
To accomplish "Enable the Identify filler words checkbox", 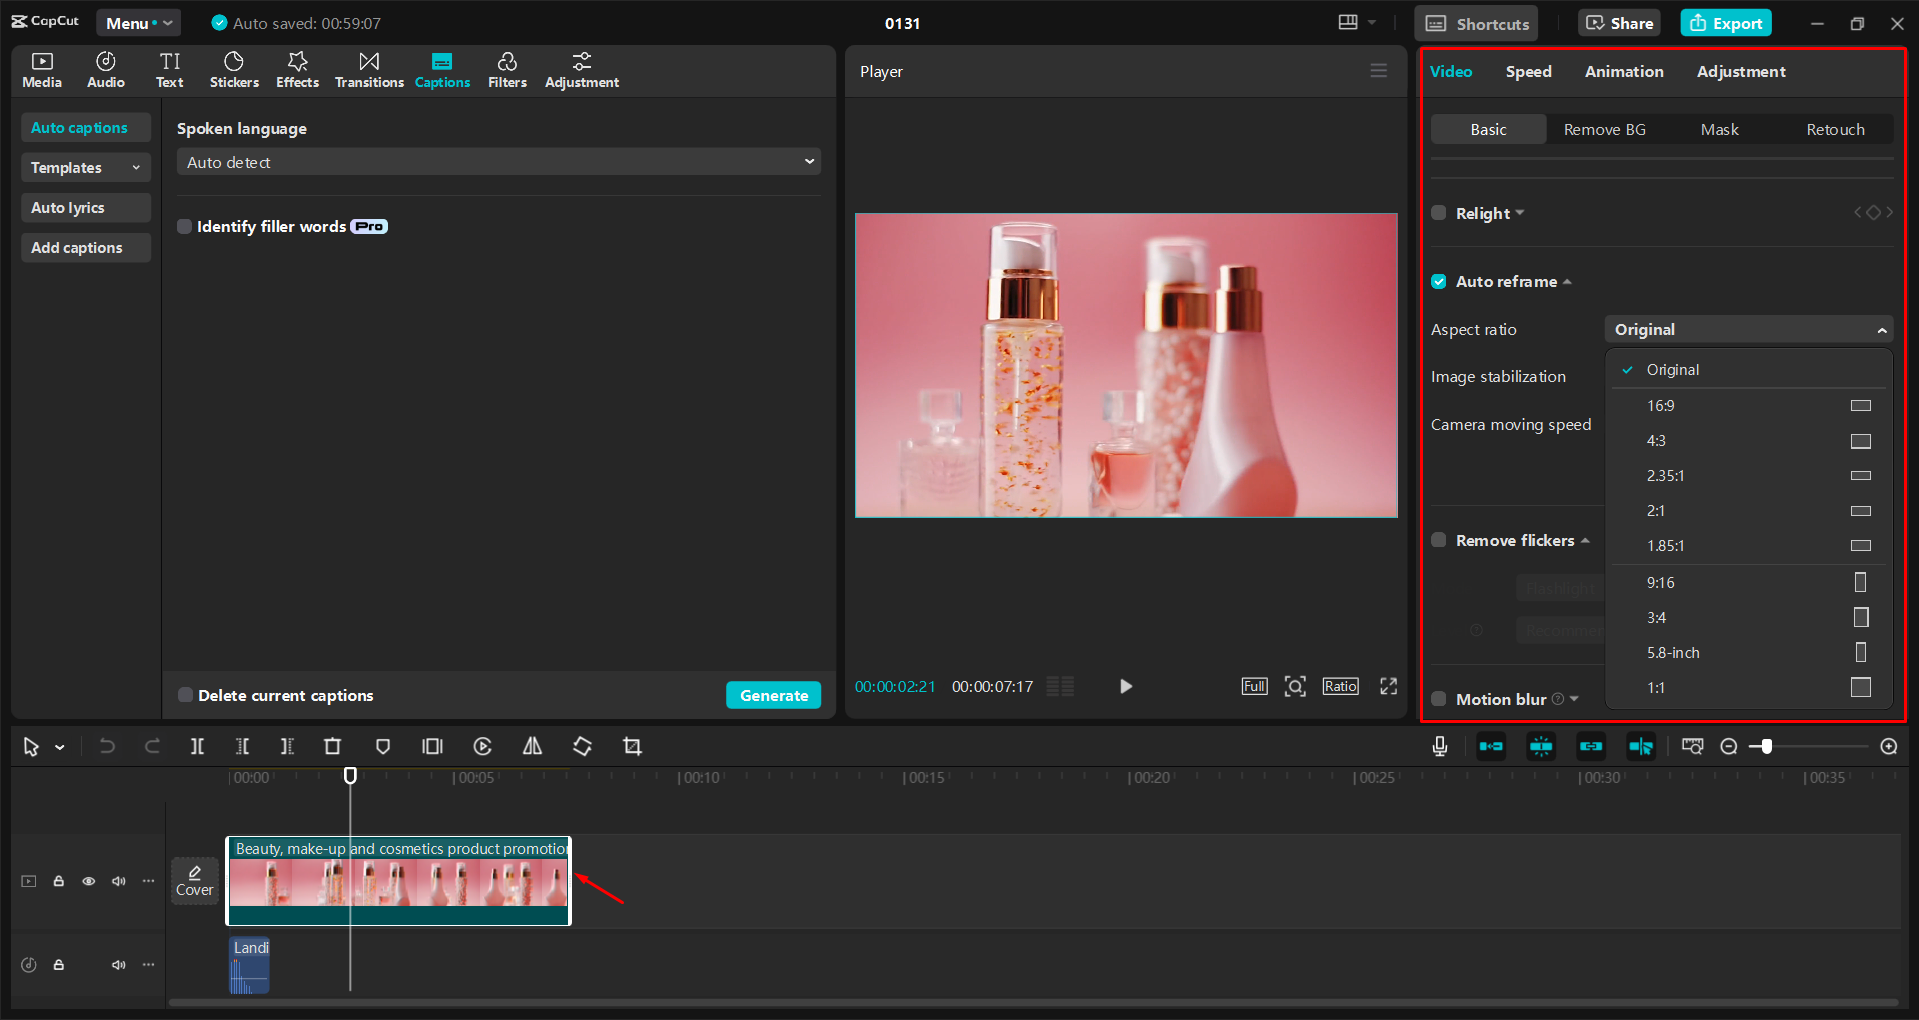I will pos(185,227).
